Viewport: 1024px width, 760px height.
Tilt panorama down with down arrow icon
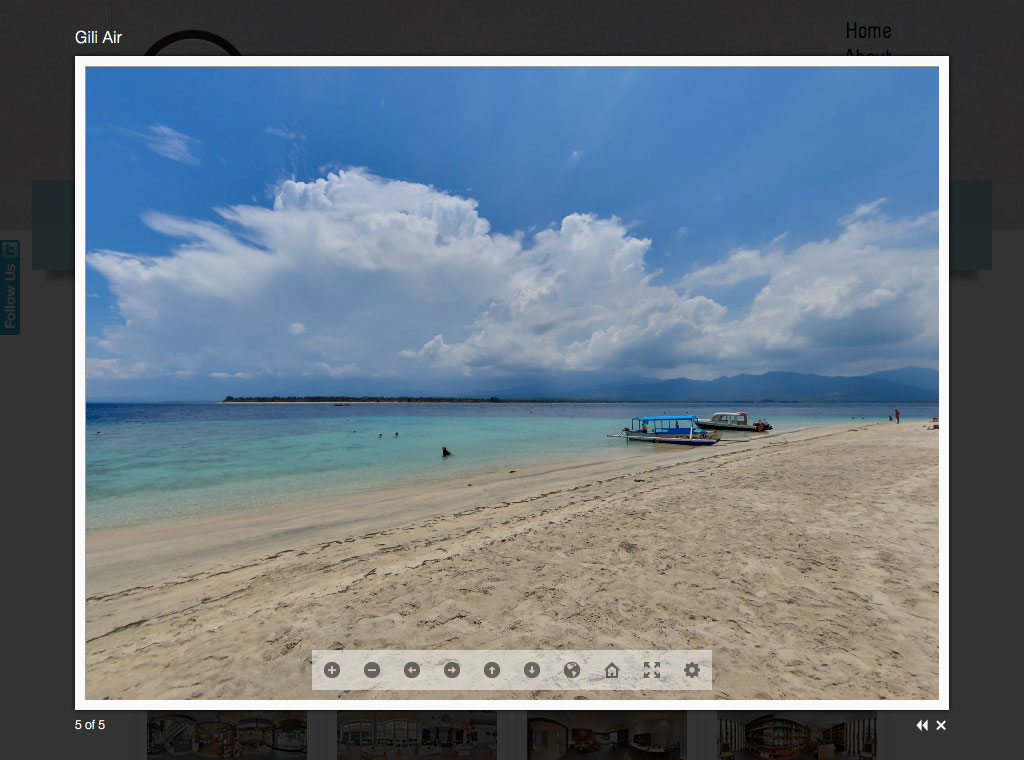click(x=532, y=670)
